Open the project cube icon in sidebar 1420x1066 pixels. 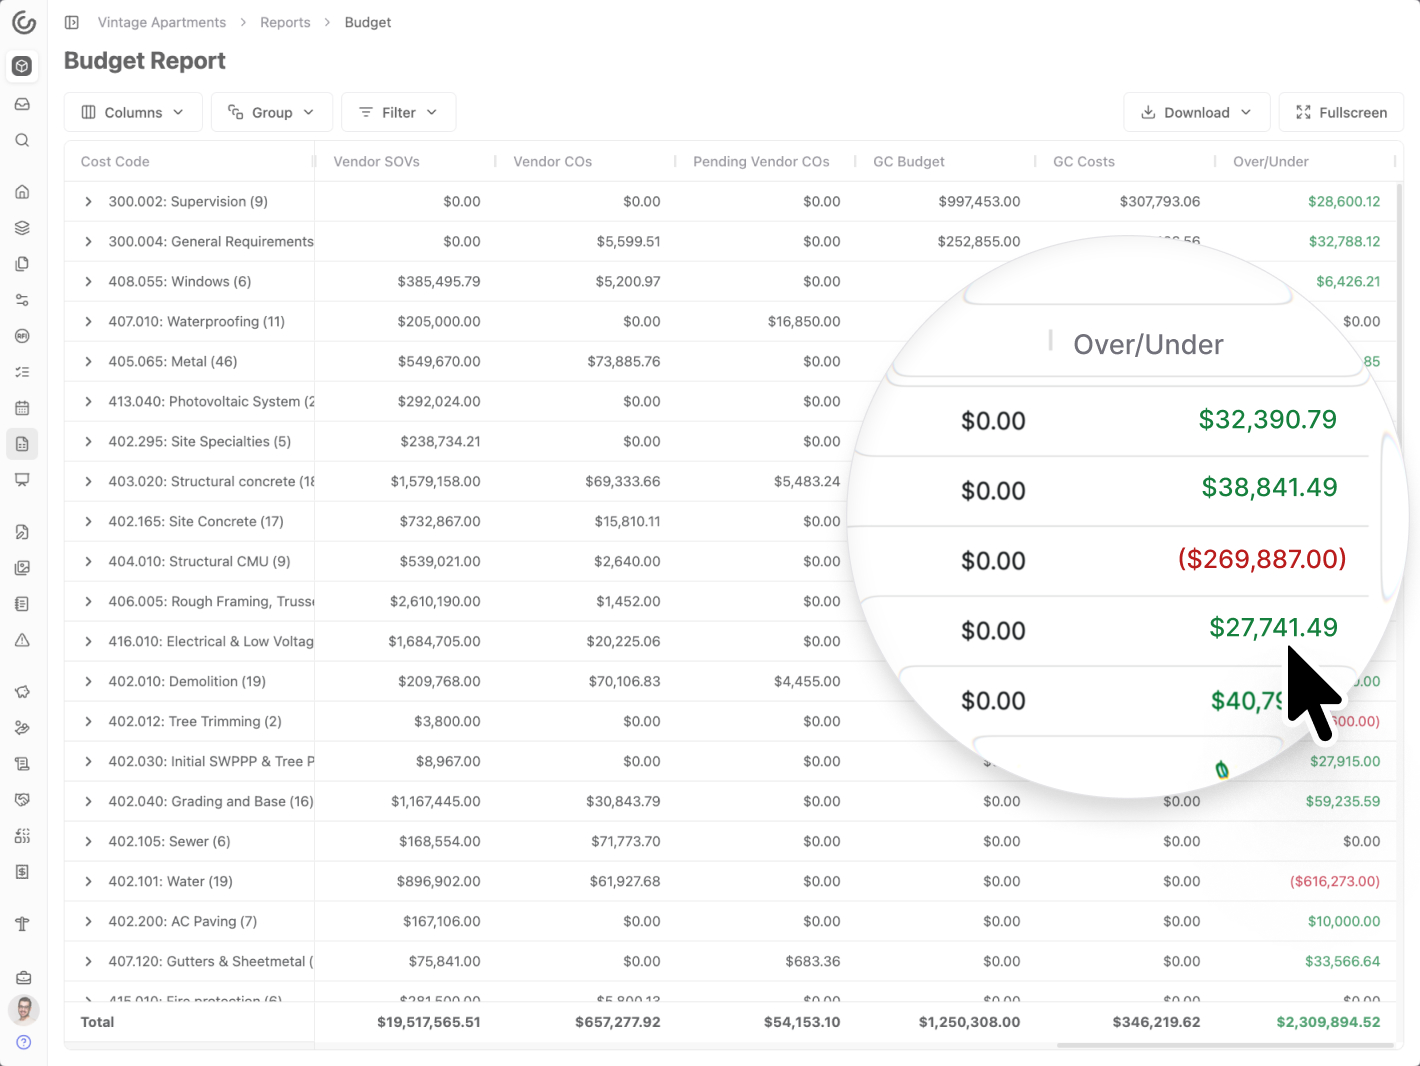click(x=22, y=66)
